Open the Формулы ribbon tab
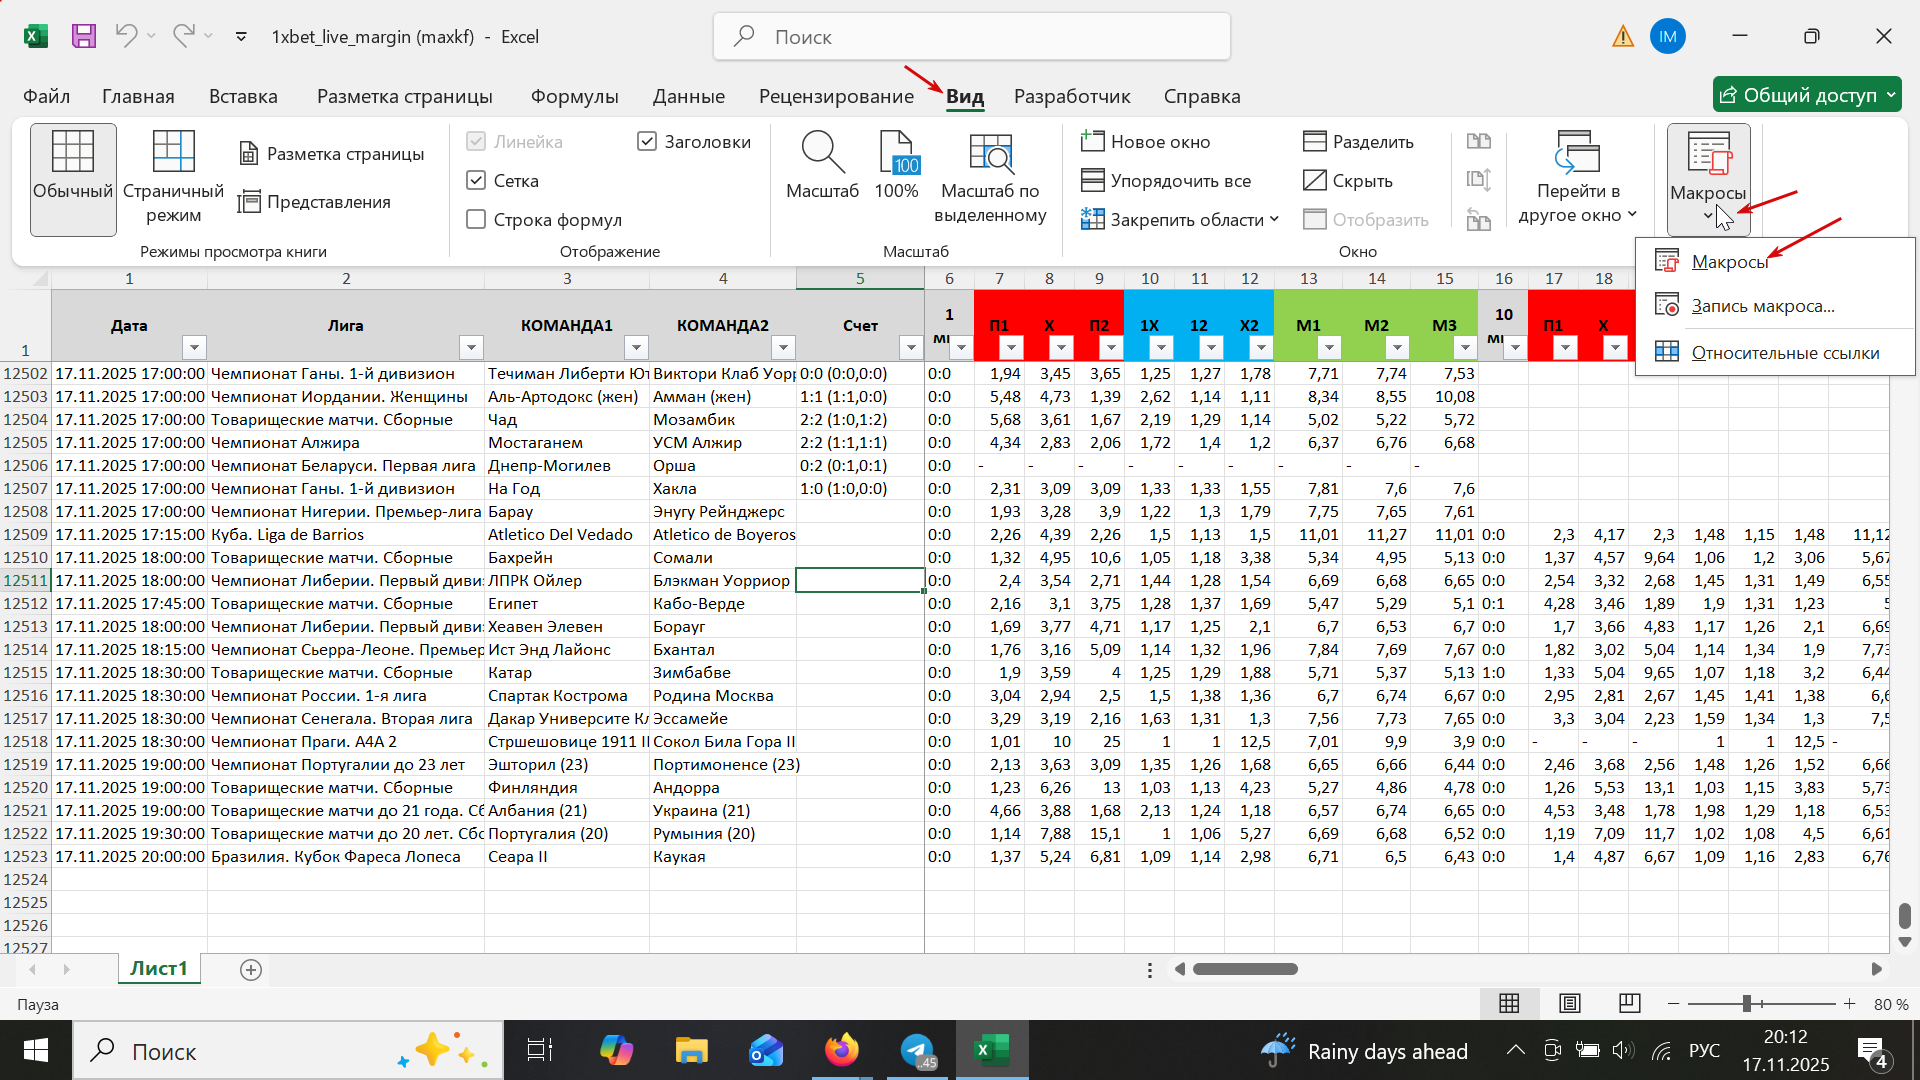Screen dimensions: 1920x1080 point(574,97)
